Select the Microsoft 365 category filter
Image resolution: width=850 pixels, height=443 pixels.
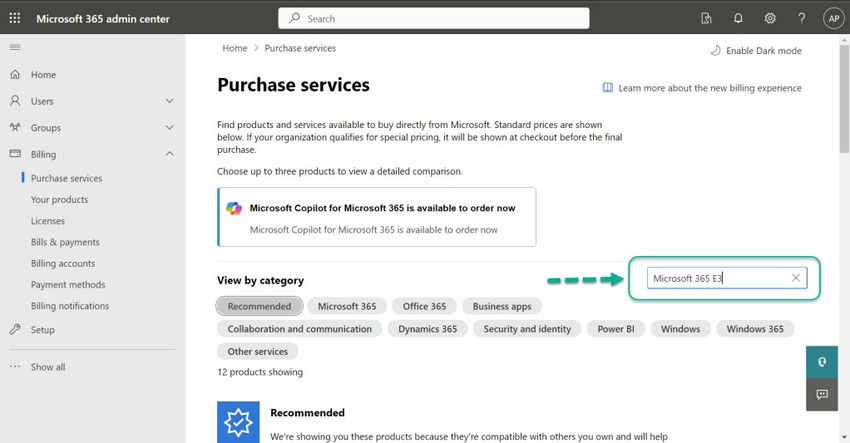click(x=347, y=306)
